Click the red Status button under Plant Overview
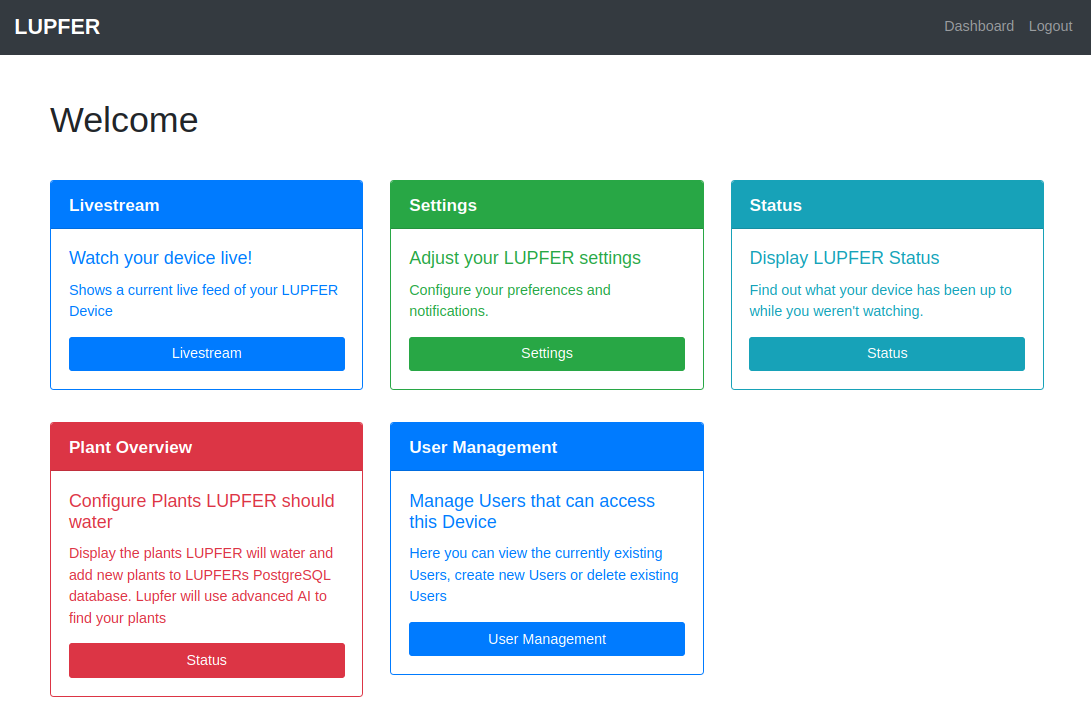The image size is (1091, 706). click(206, 660)
